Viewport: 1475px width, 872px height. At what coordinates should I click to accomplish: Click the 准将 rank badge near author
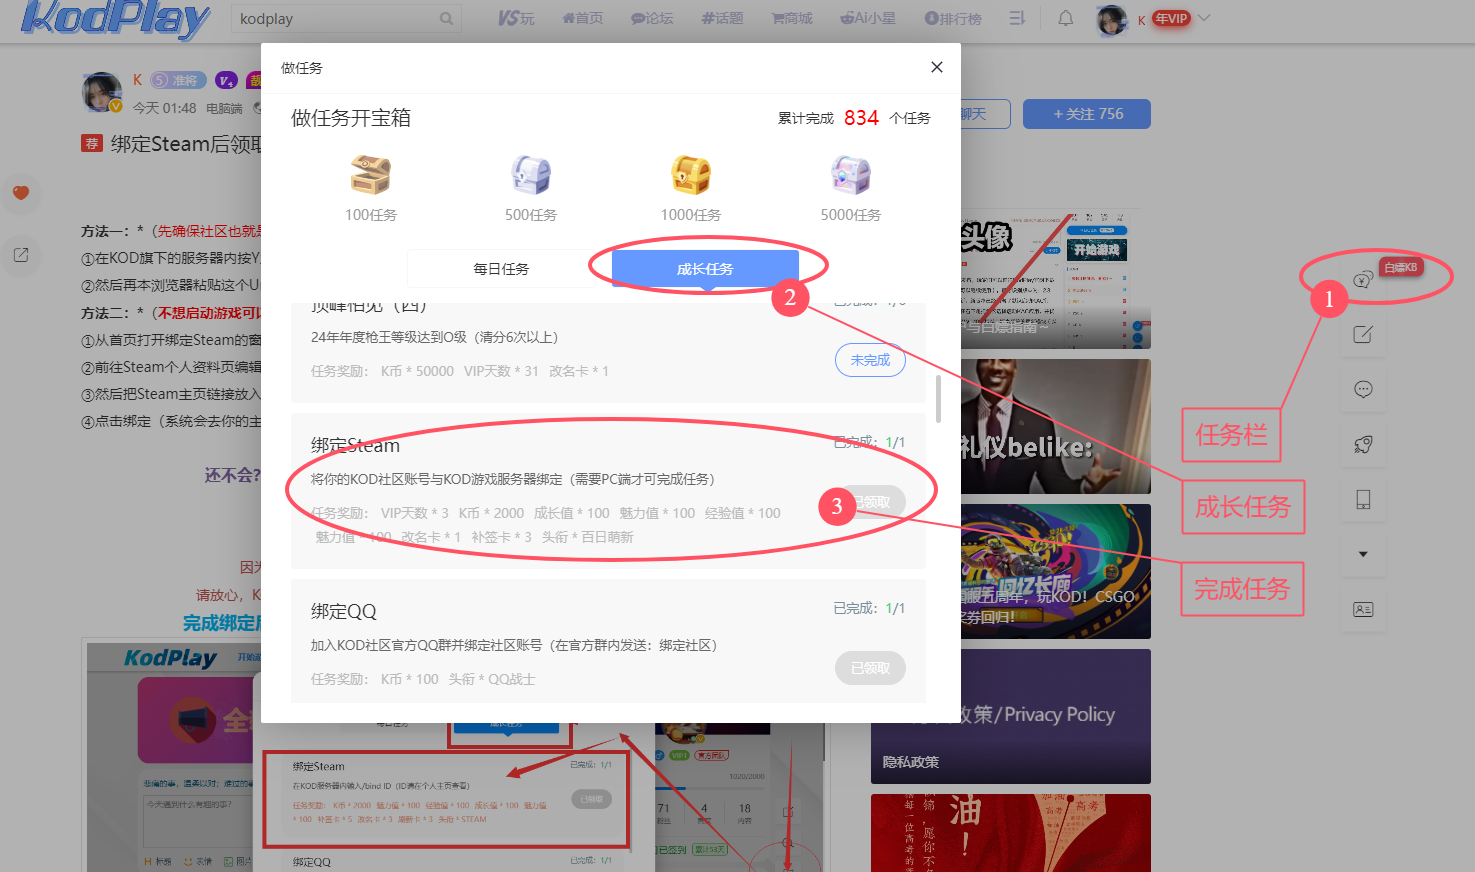[x=179, y=80]
